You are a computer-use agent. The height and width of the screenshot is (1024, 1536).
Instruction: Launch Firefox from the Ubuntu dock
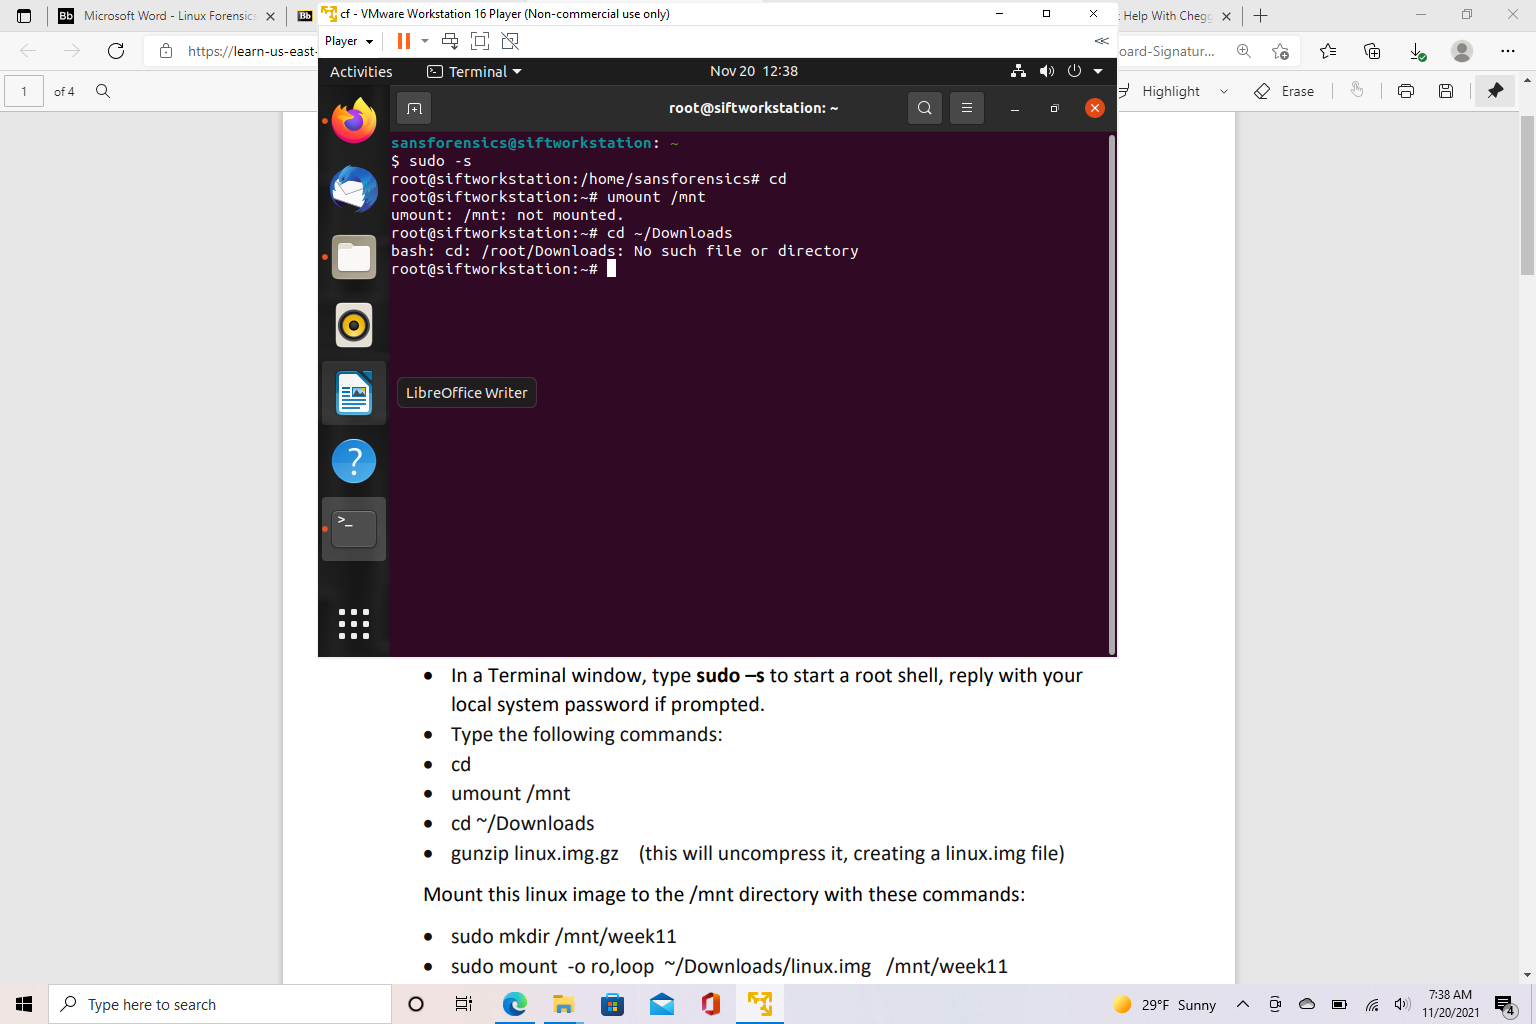pyautogui.click(x=353, y=120)
